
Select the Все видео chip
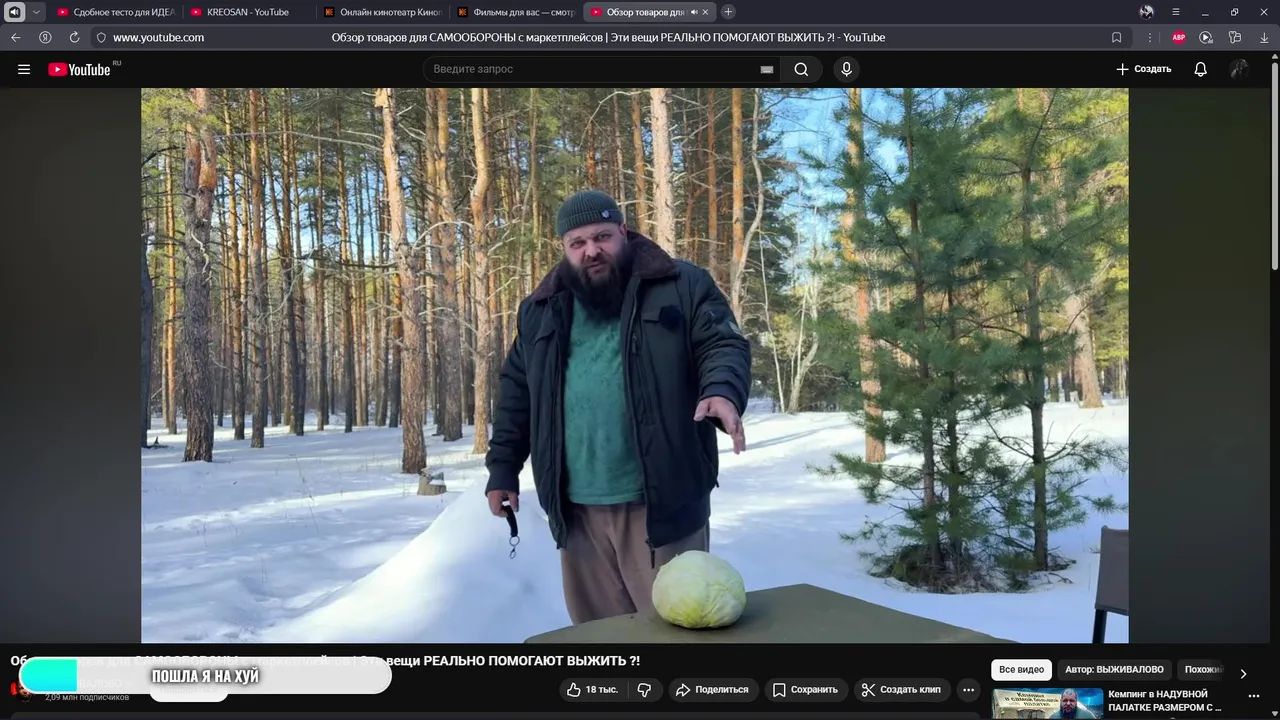coord(1021,670)
